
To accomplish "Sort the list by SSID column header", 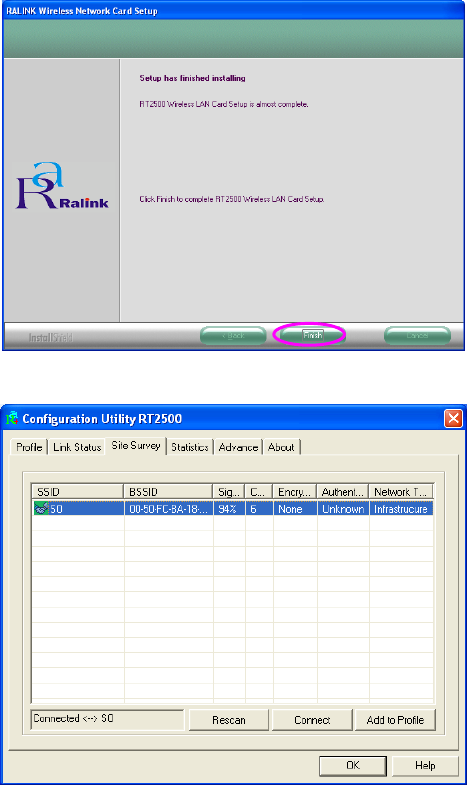I will pyautogui.click(x=78, y=492).
